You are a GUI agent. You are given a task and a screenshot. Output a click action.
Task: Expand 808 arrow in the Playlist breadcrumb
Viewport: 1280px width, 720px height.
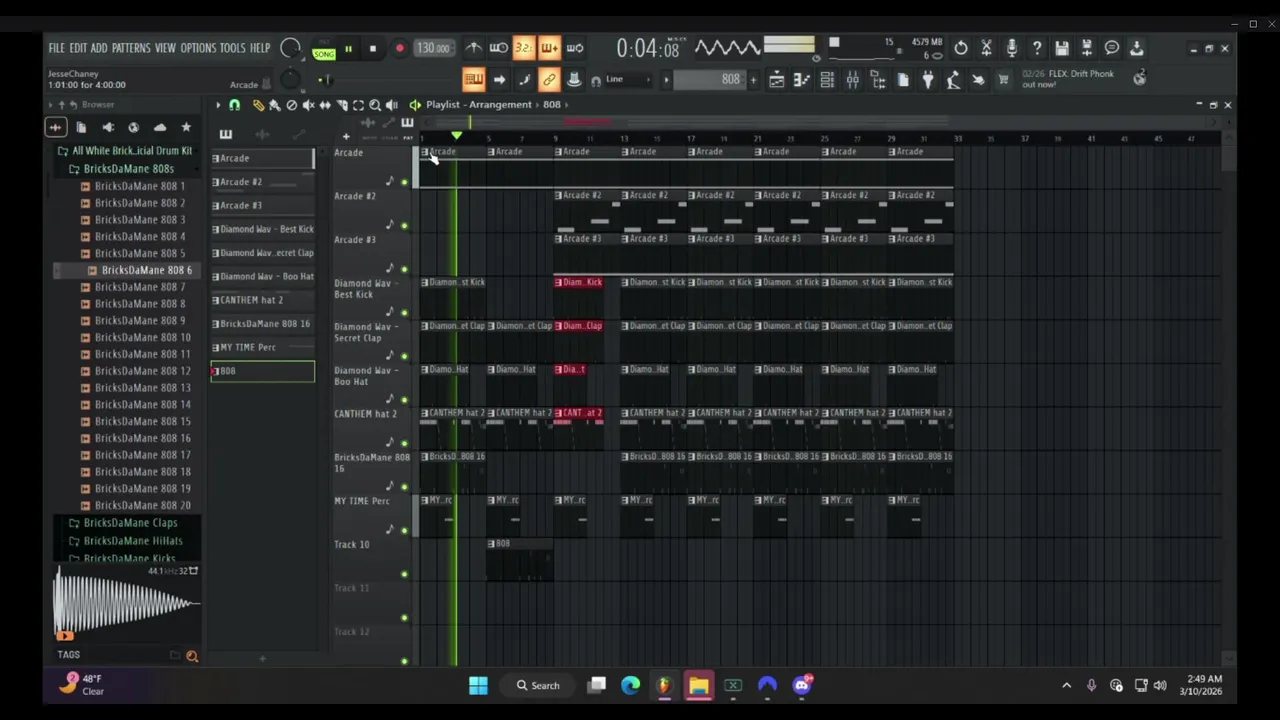click(x=566, y=104)
